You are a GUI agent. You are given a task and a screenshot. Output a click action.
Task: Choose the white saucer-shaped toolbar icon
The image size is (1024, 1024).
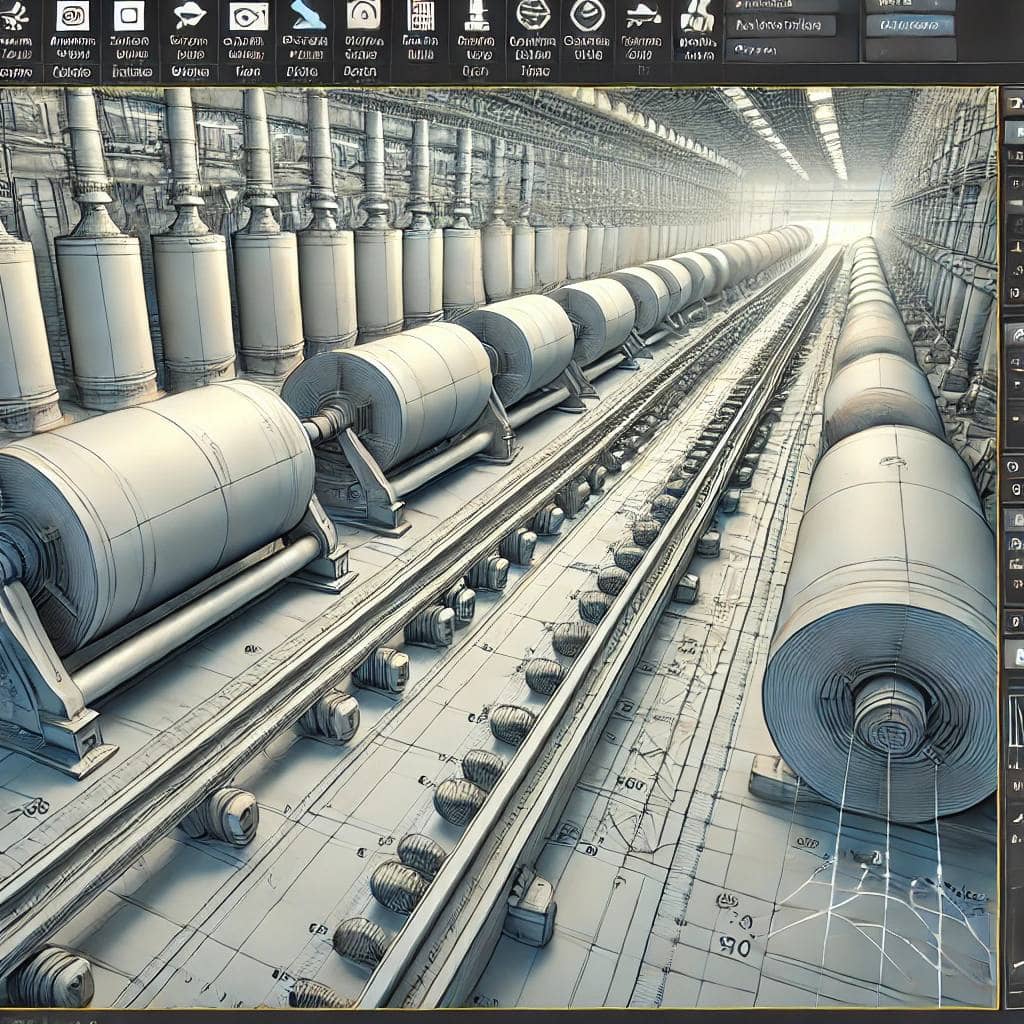point(189,16)
